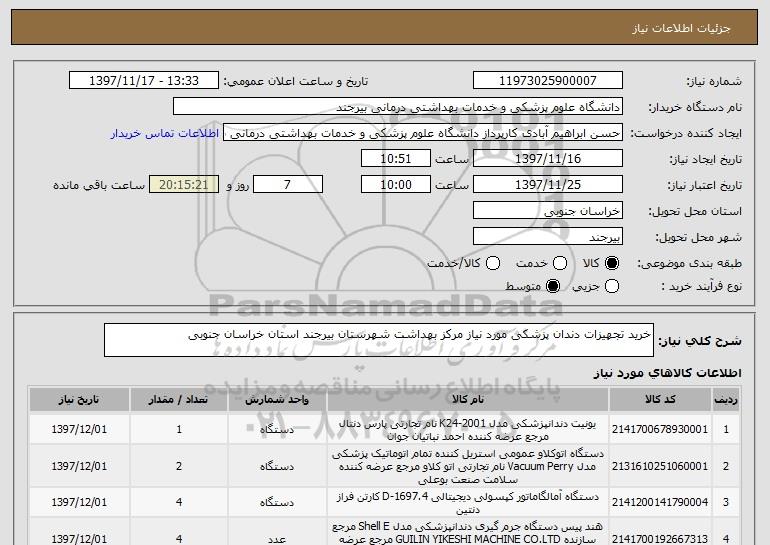Click the جزئیات اطلاعات نیاز header title
This screenshot has width=770, height=545.
pyautogui.click(x=681, y=28)
